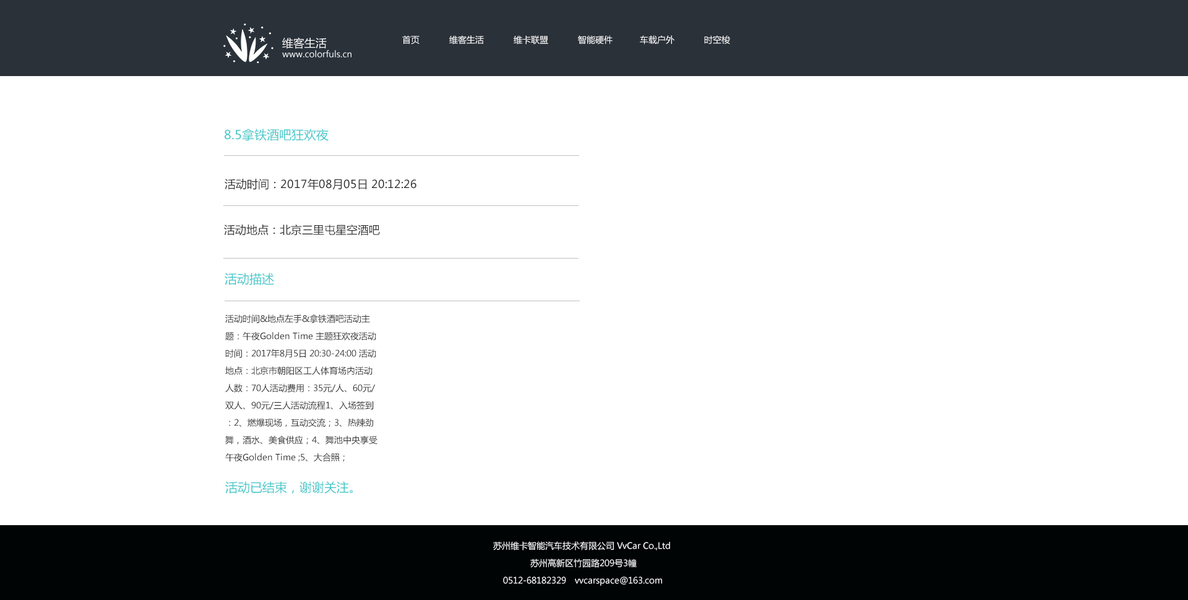Click the line with 20:30-24:00

[x=301, y=354]
